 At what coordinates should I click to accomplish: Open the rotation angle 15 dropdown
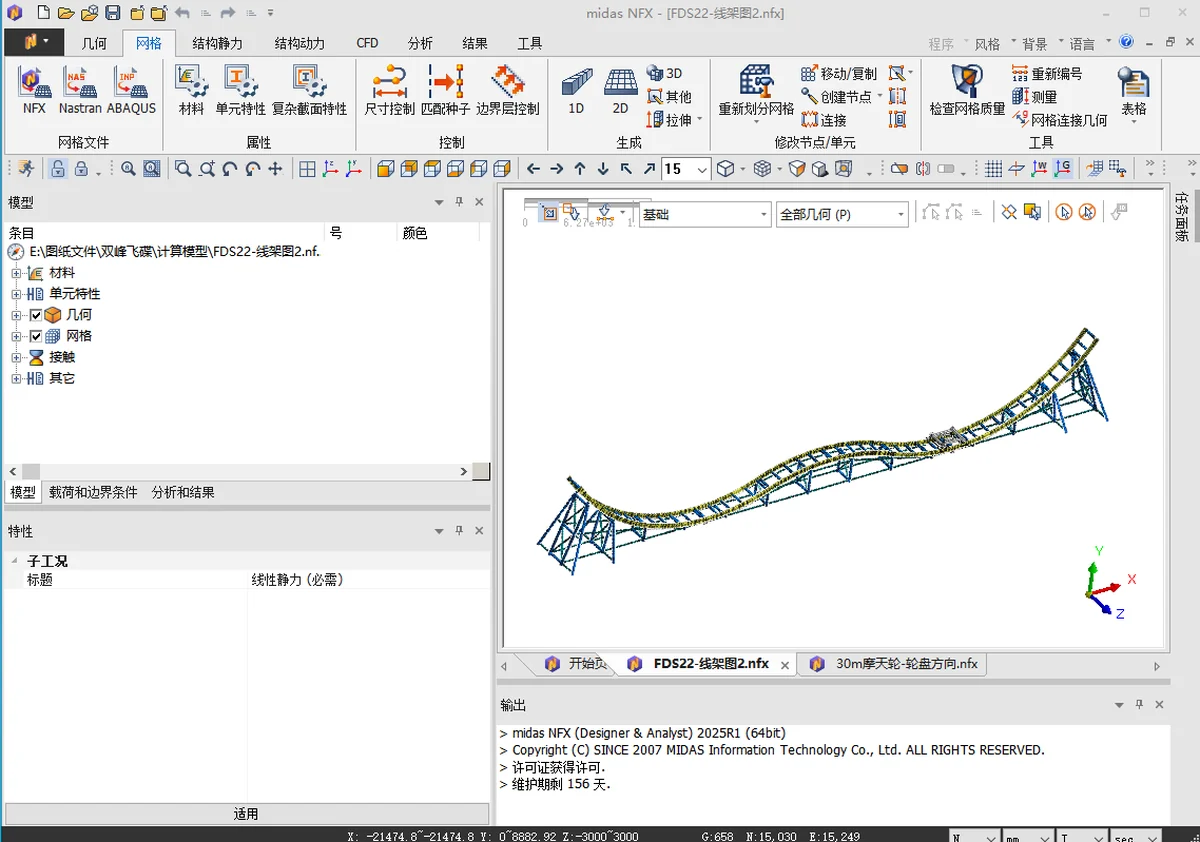click(702, 169)
